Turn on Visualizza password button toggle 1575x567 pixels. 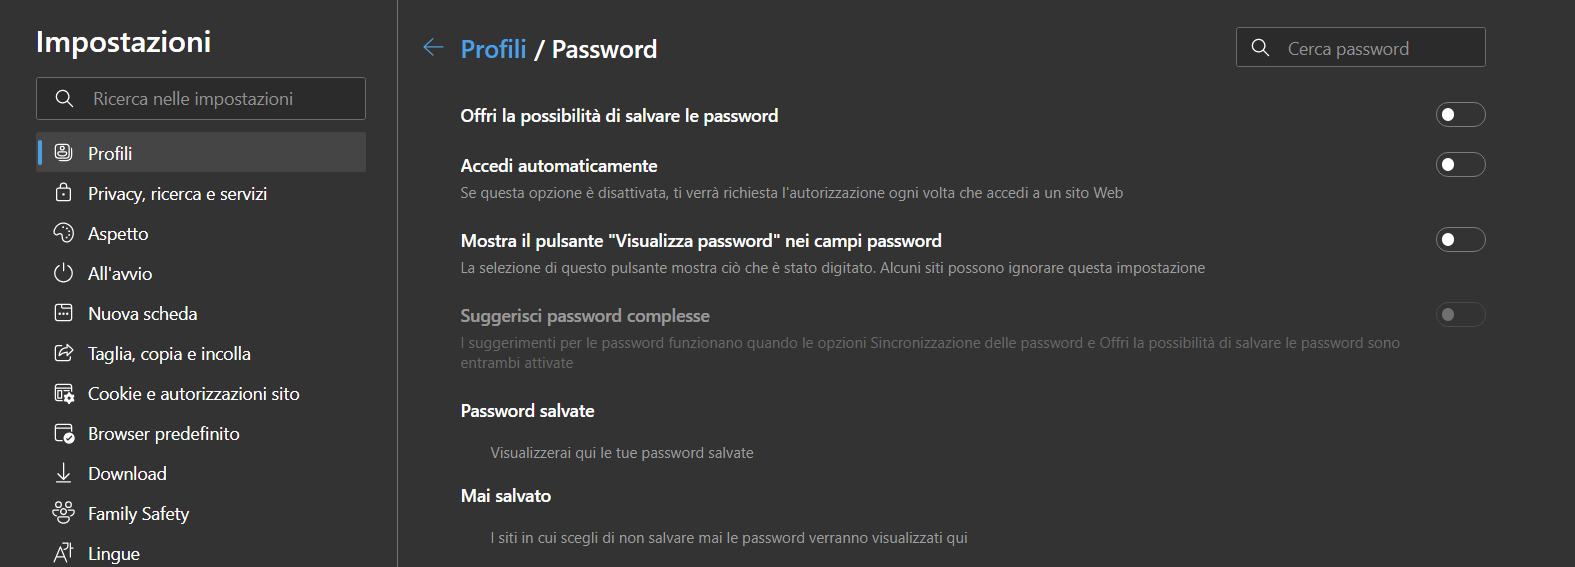[x=1460, y=240]
